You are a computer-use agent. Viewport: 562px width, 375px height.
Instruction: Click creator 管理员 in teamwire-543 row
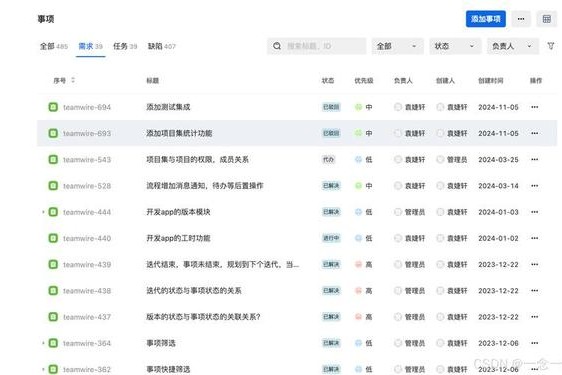pos(452,159)
